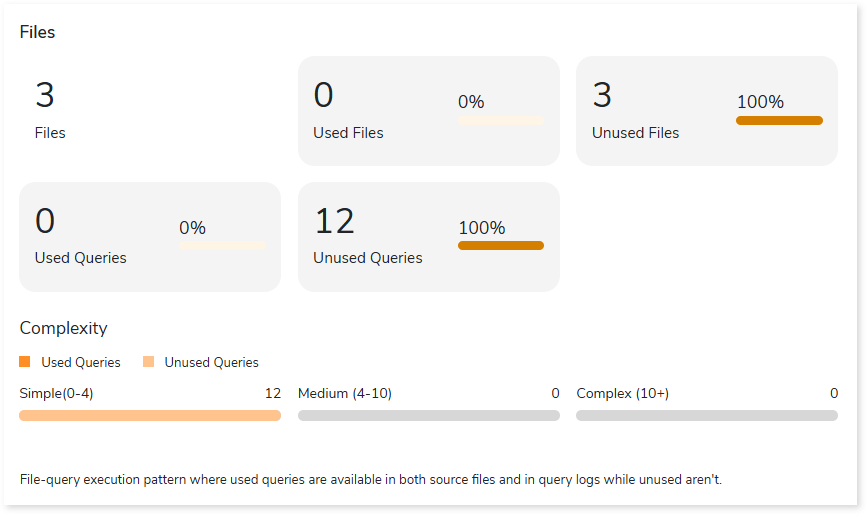
Task: Open the Used Queries card
Action: tap(150, 236)
